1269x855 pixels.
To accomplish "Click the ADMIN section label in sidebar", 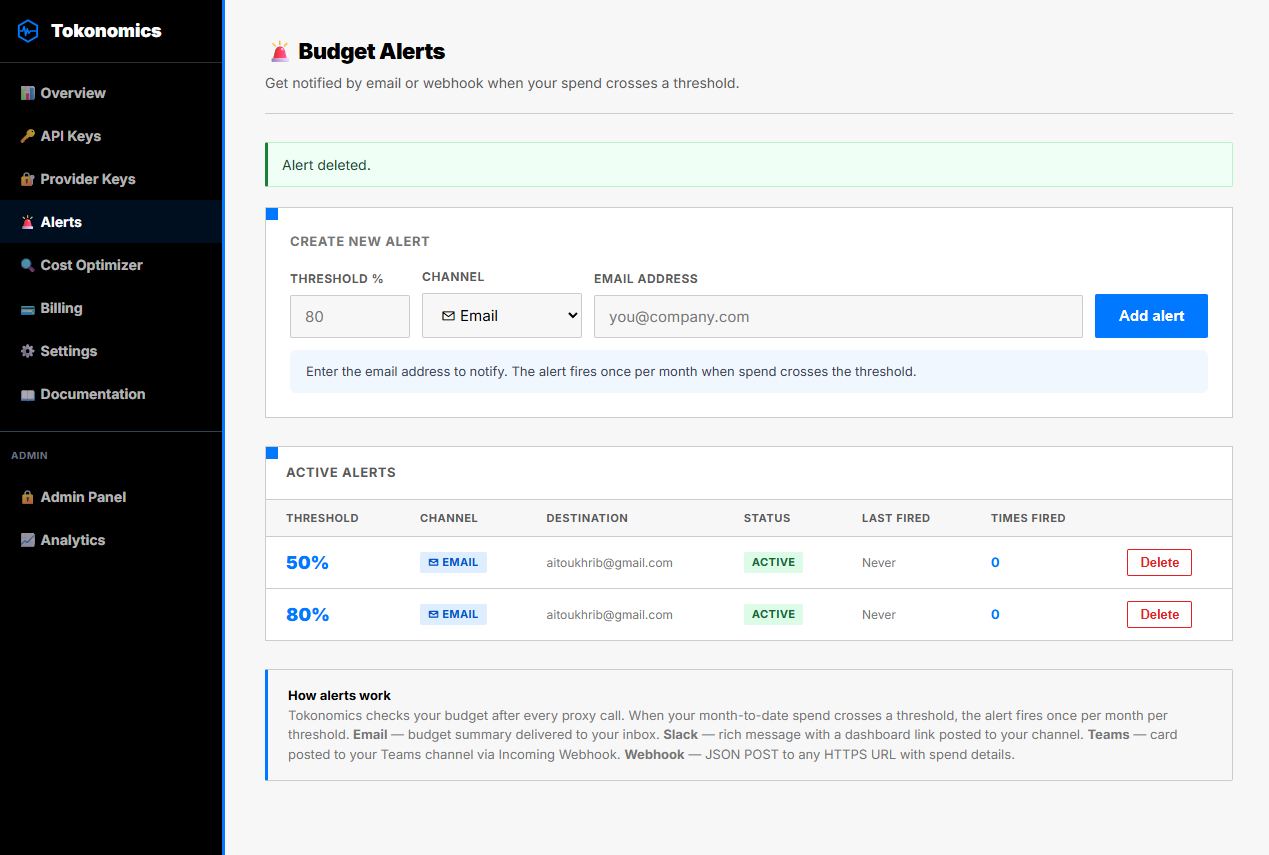I will coord(29,455).
